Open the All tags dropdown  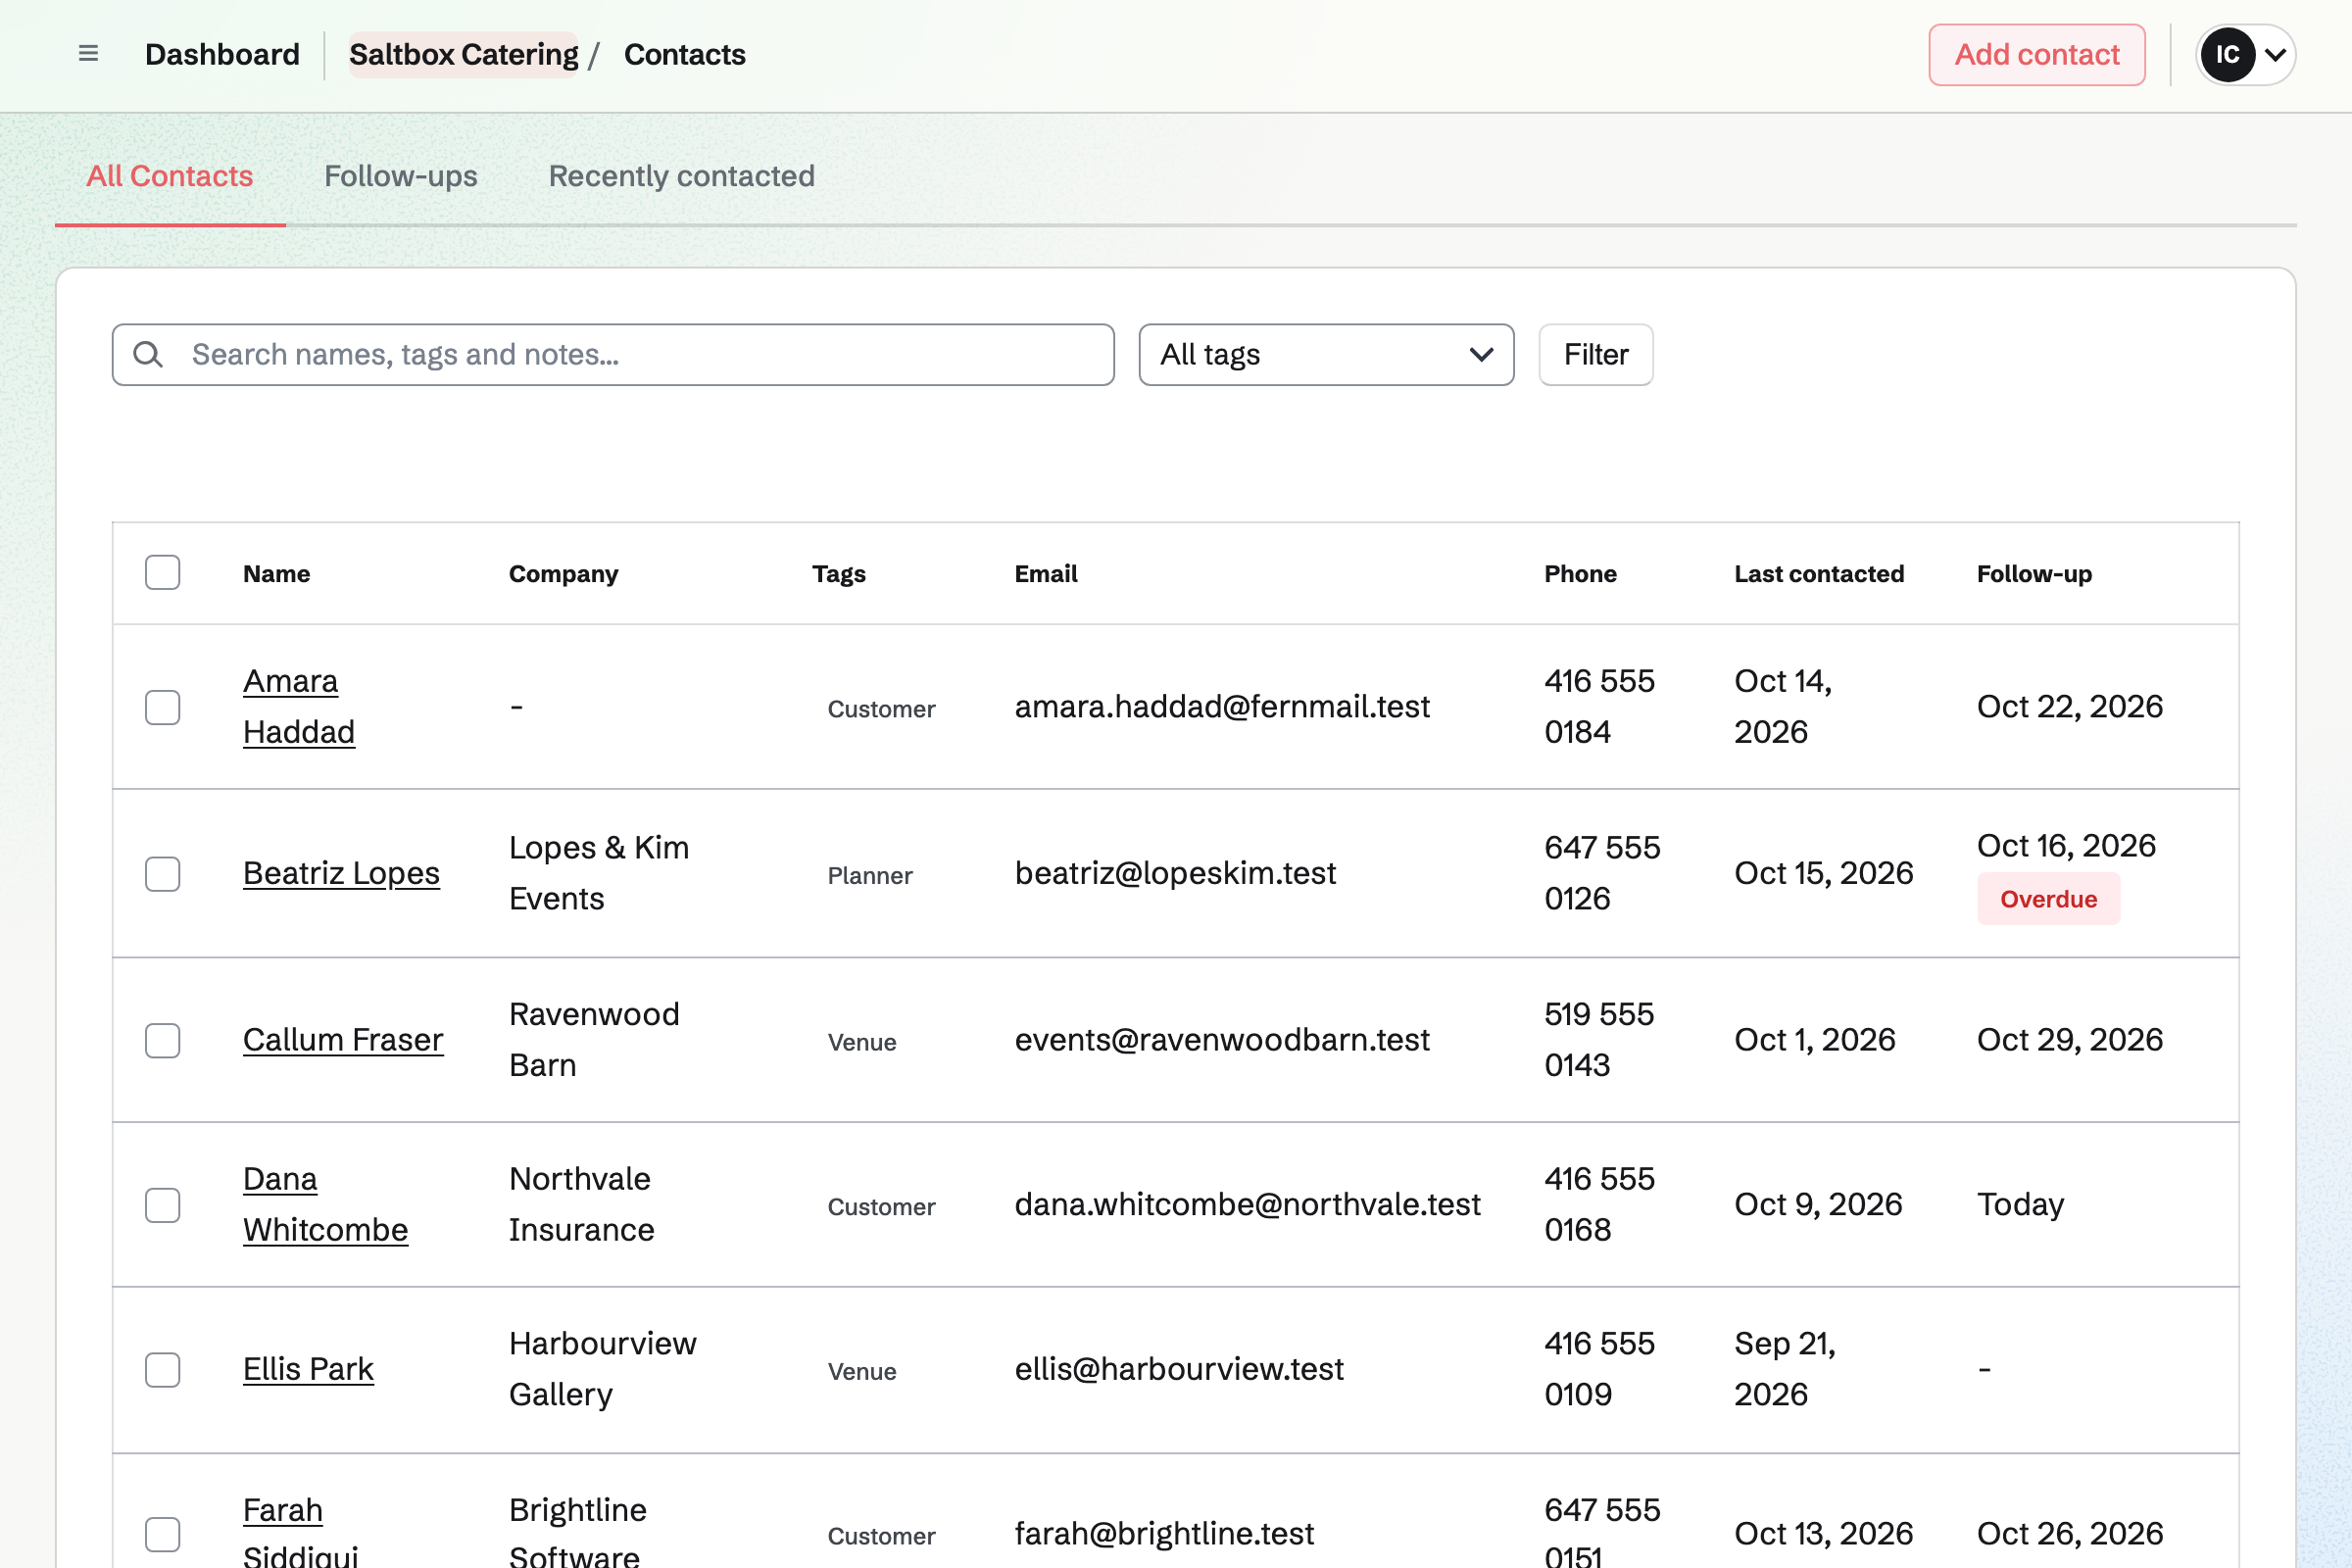click(1326, 354)
